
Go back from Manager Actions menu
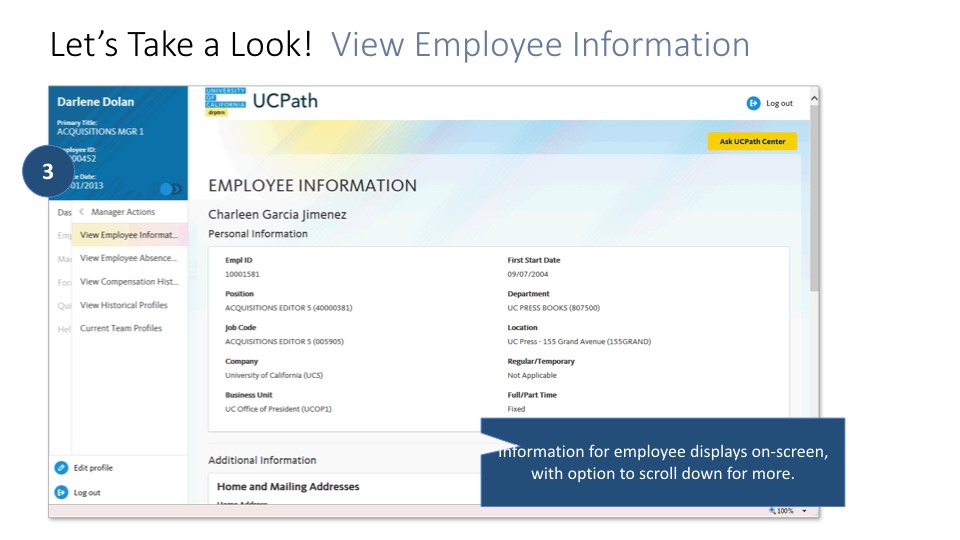pos(81,212)
